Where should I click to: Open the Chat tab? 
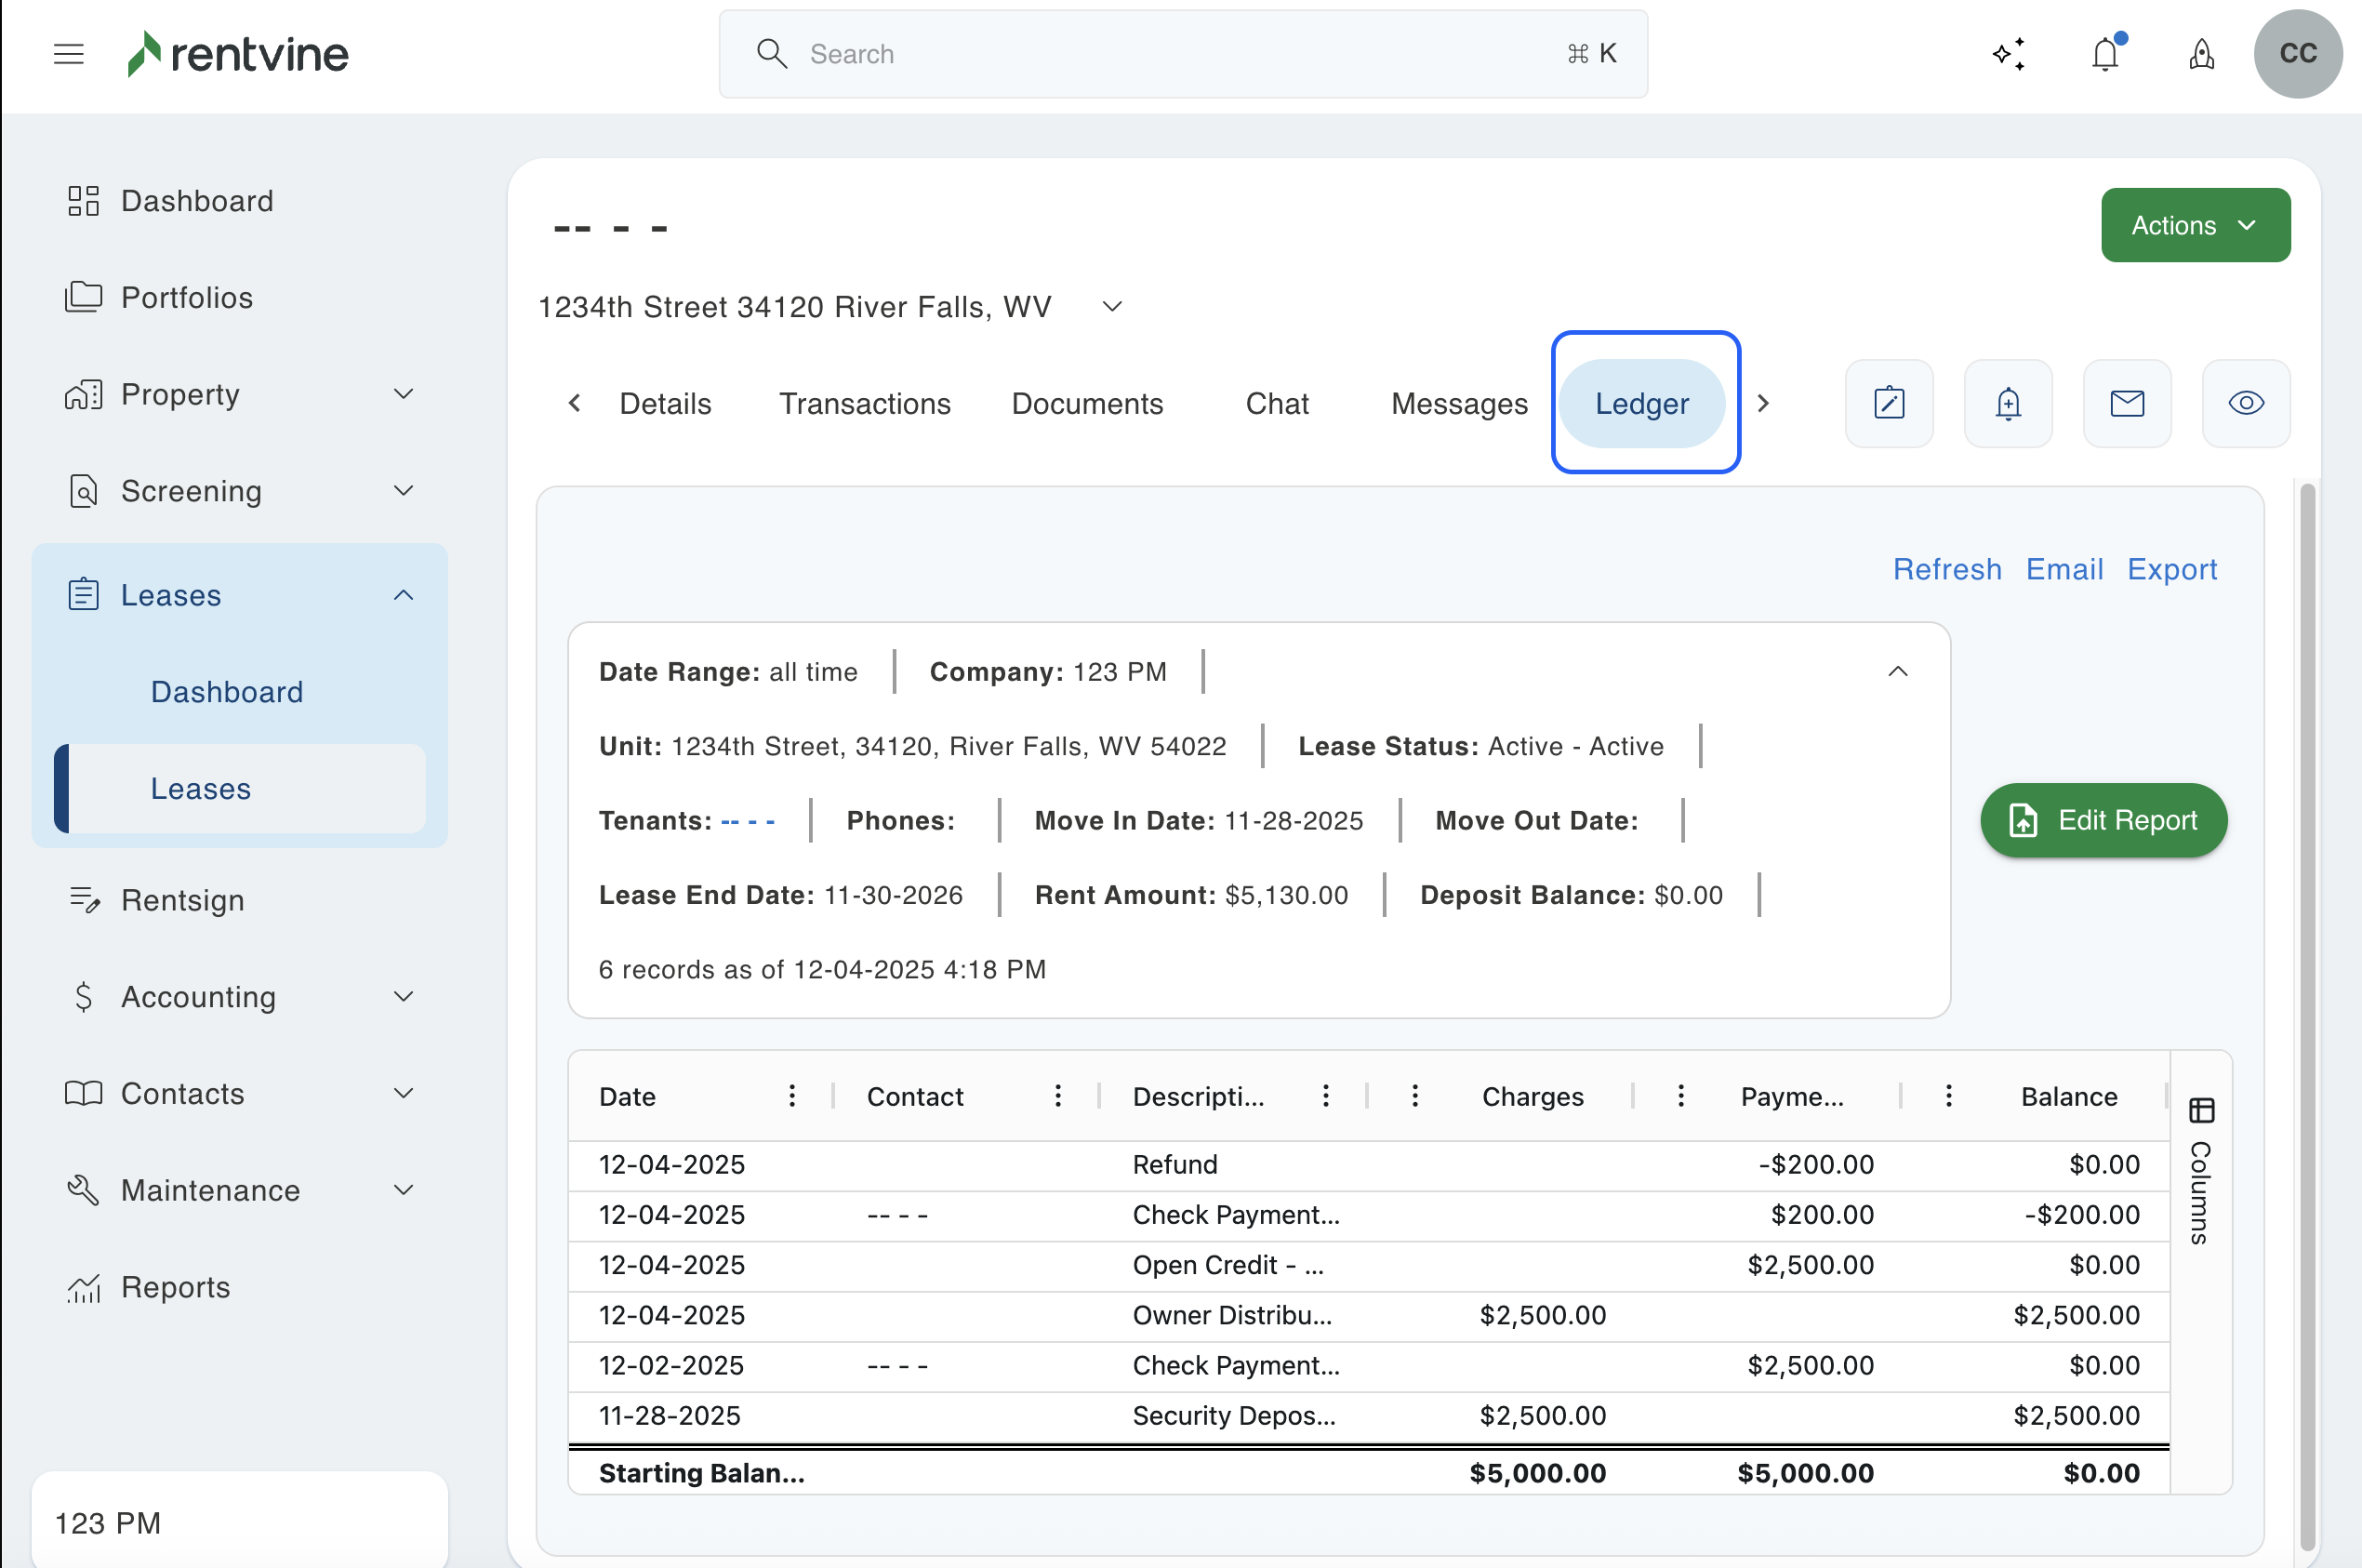point(1276,403)
